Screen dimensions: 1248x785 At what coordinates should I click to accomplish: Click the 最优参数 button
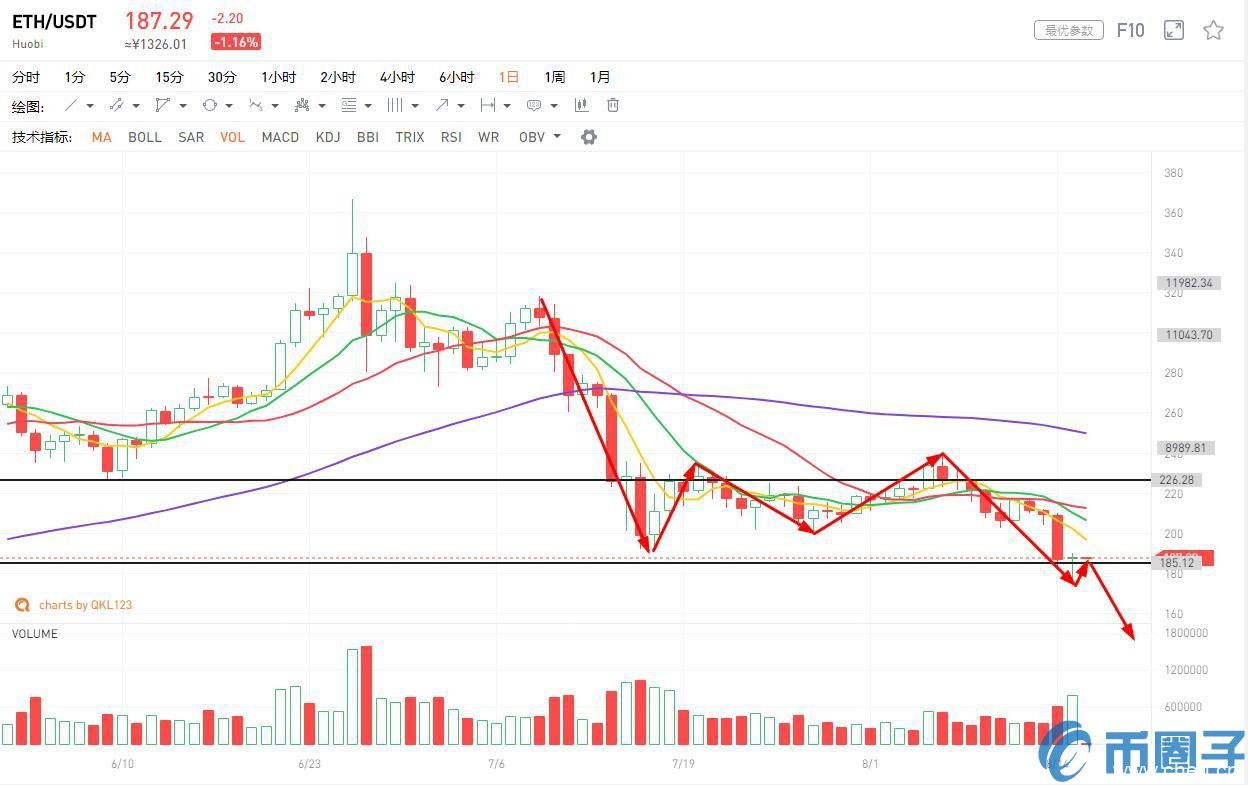1068,30
